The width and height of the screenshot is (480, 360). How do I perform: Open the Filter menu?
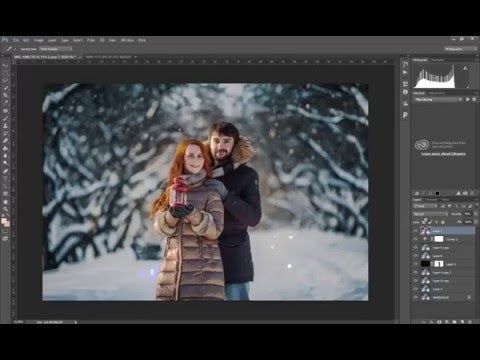[x=91, y=40]
